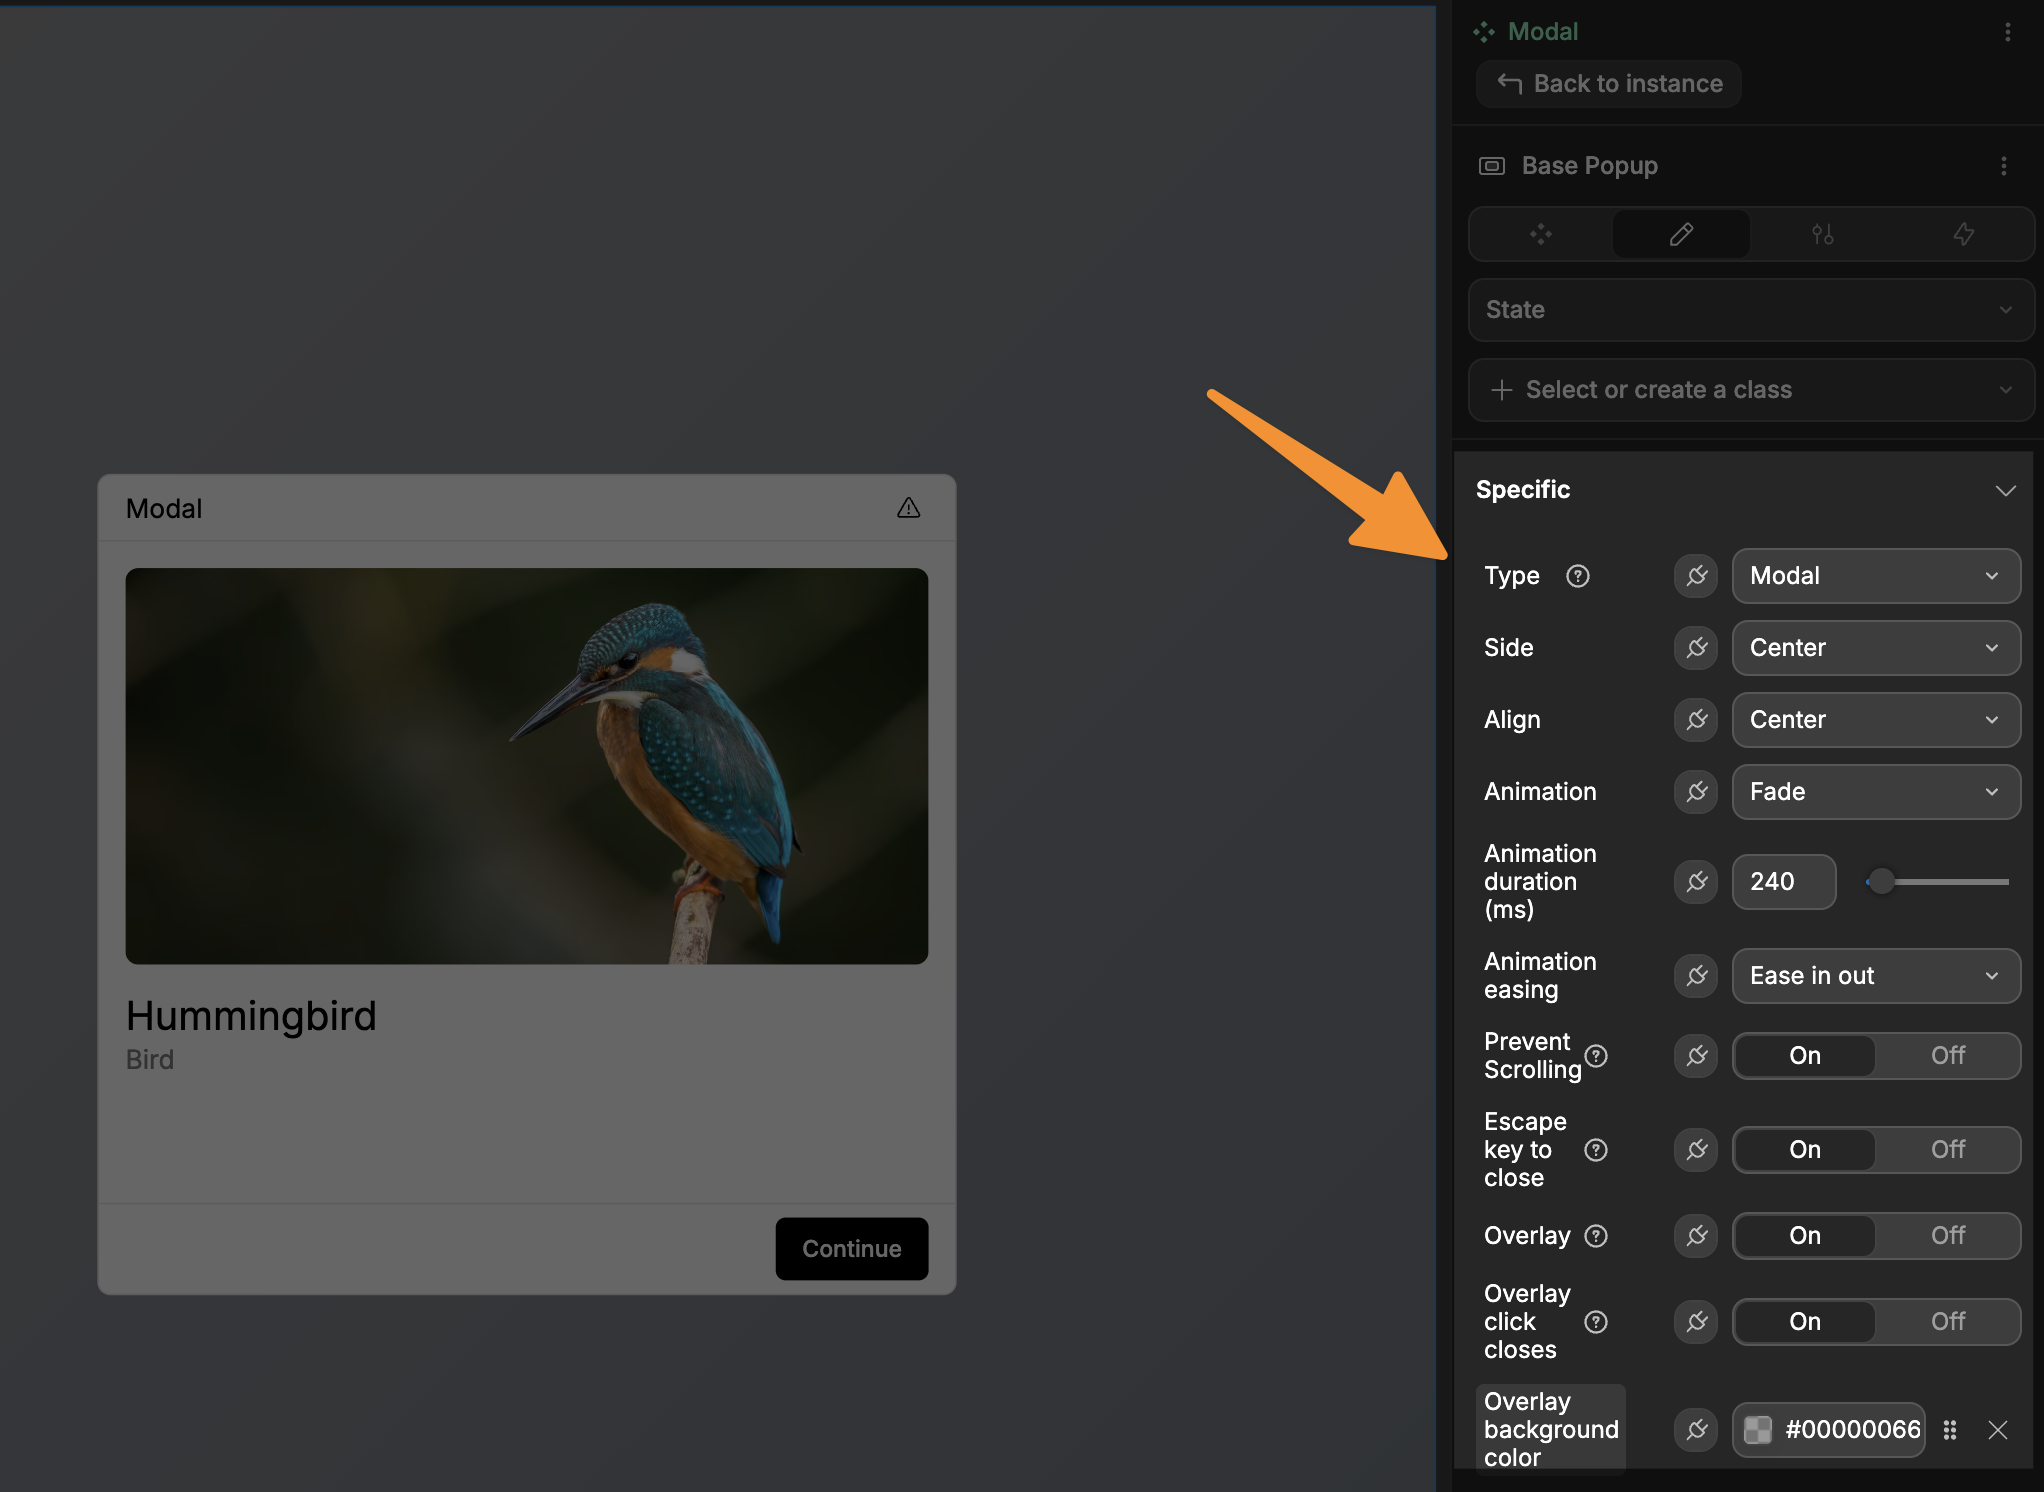Viewport: 2044px width, 1492px height.
Task: Clear the overlay background color value
Action: tap(1998, 1430)
